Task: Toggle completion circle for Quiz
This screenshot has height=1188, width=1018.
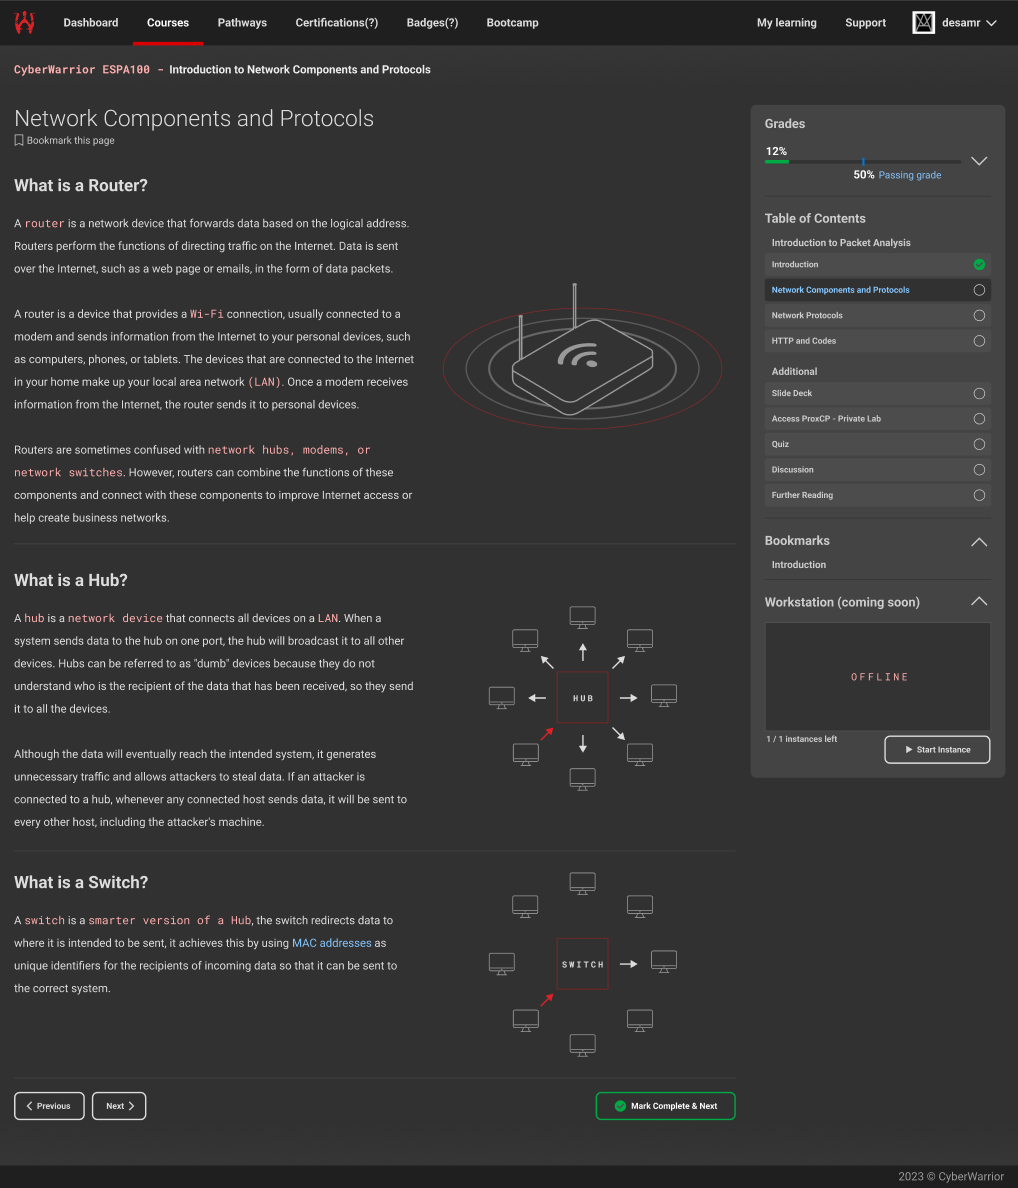Action: [979, 444]
